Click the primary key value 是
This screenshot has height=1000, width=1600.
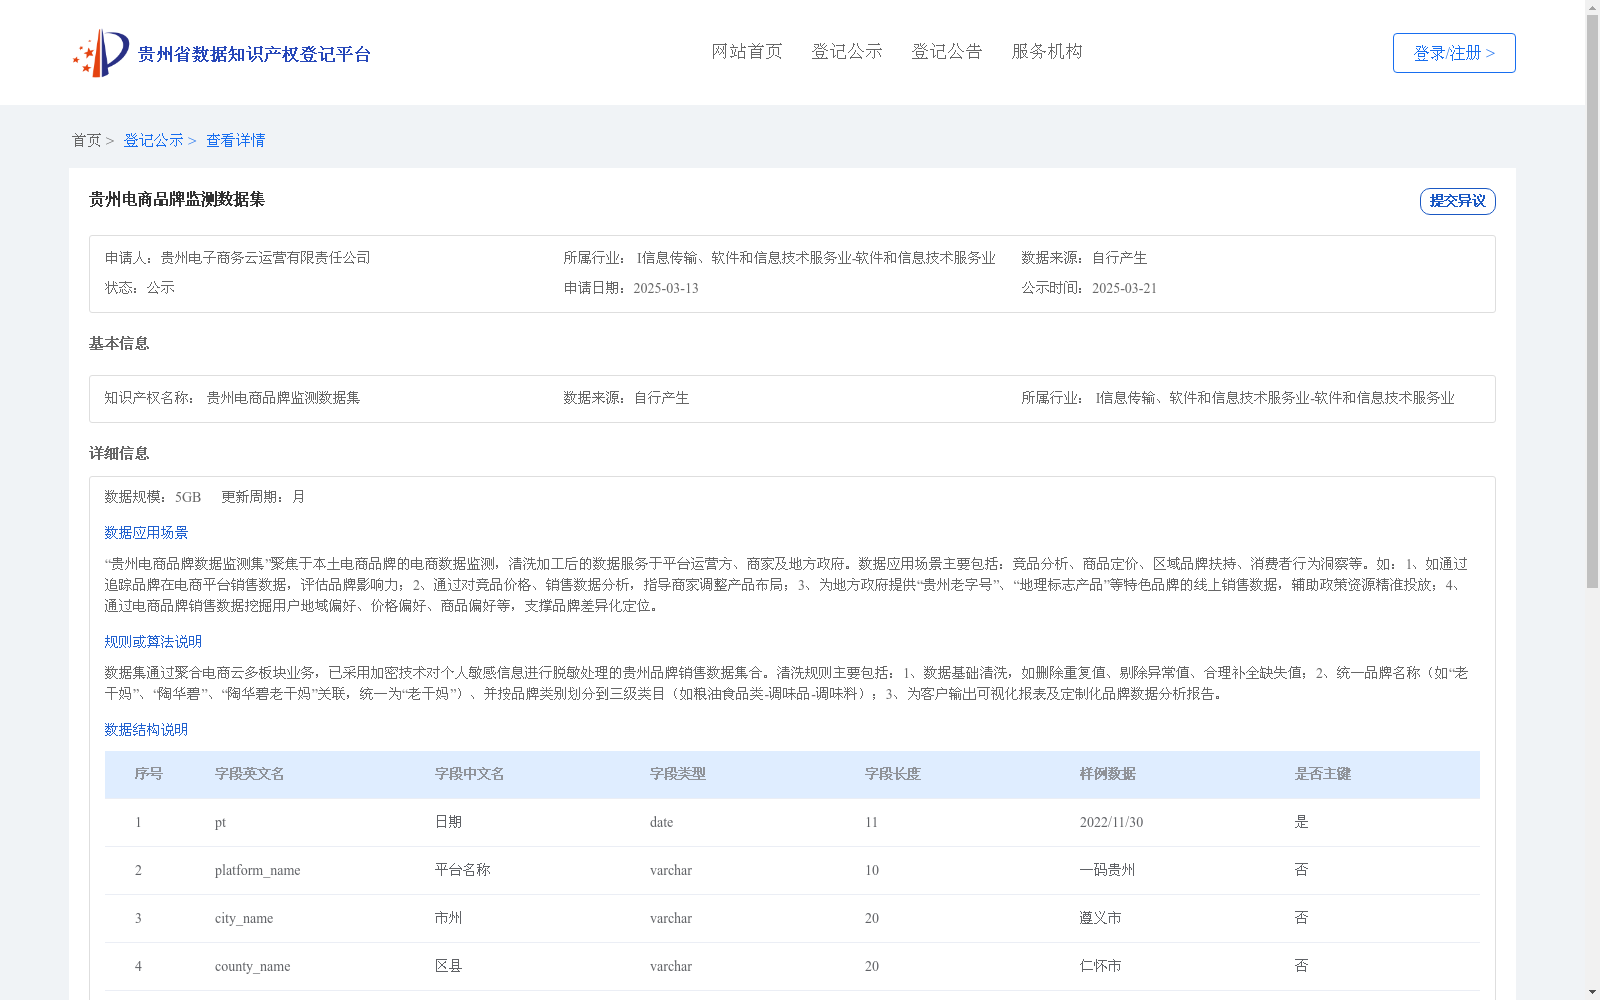(1302, 822)
